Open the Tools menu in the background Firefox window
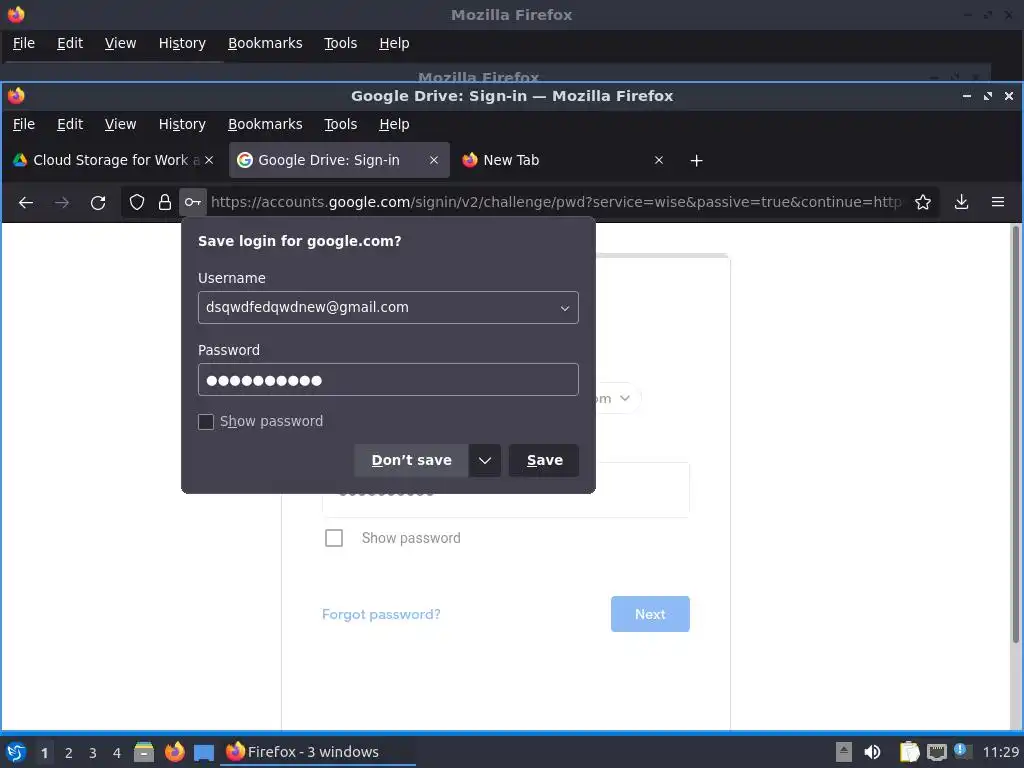The width and height of the screenshot is (1024, 768). [340, 43]
